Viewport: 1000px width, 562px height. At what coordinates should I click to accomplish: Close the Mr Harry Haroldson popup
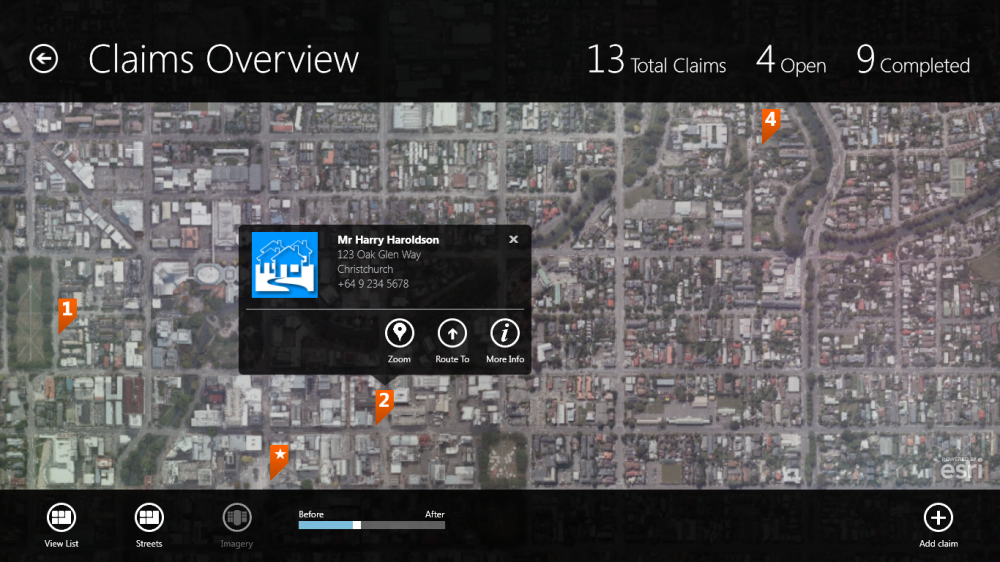coord(513,239)
